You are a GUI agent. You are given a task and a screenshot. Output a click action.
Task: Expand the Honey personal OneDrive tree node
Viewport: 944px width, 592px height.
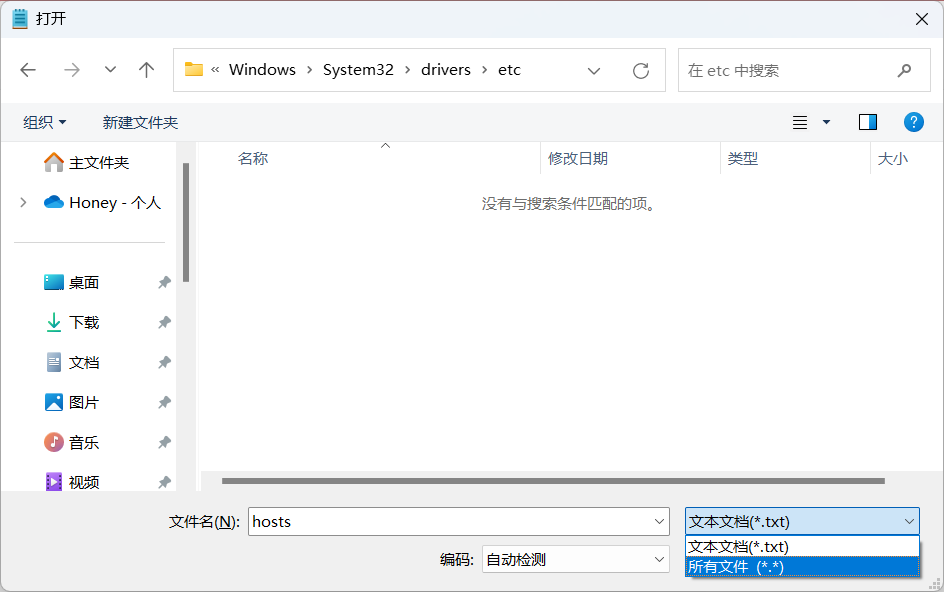tap(23, 203)
